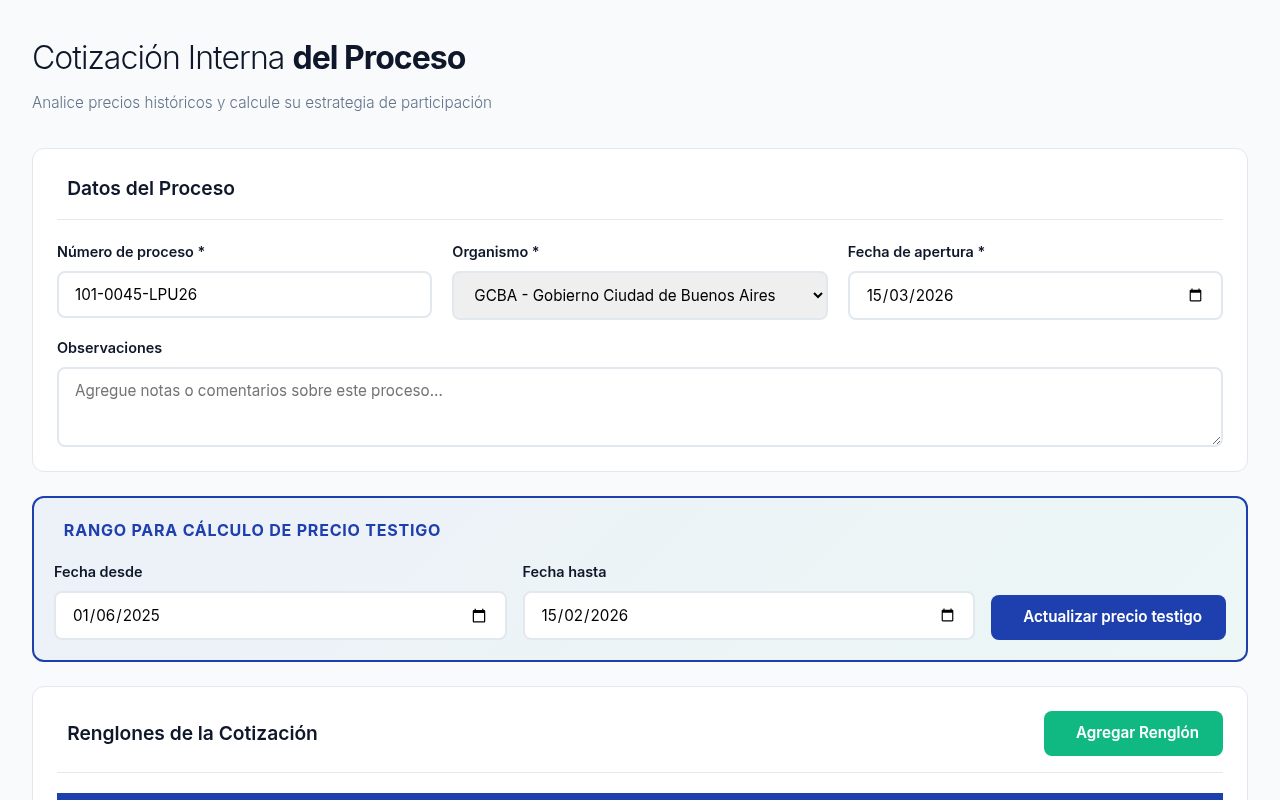Select day 15 in Fecha de apertura

[x=876, y=296]
